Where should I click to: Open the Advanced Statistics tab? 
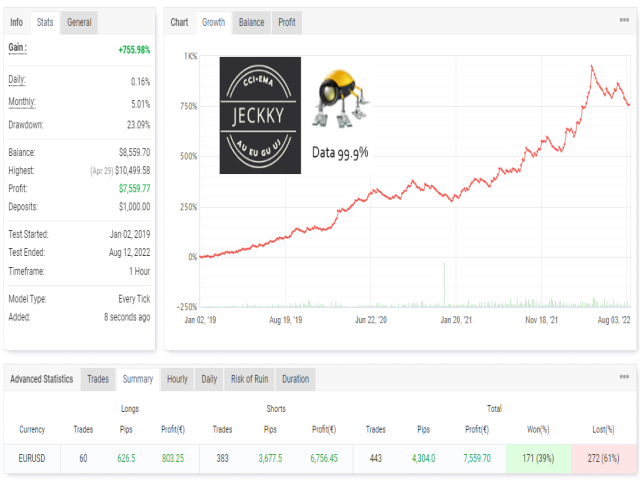(42, 379)
